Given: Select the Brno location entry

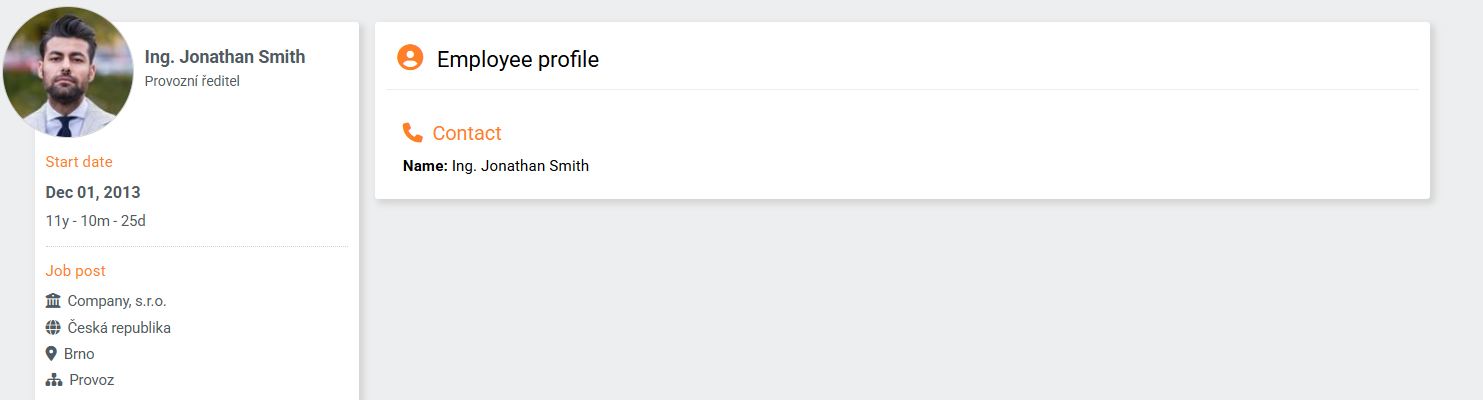Looking at the screenshot, I should [79, 354].
